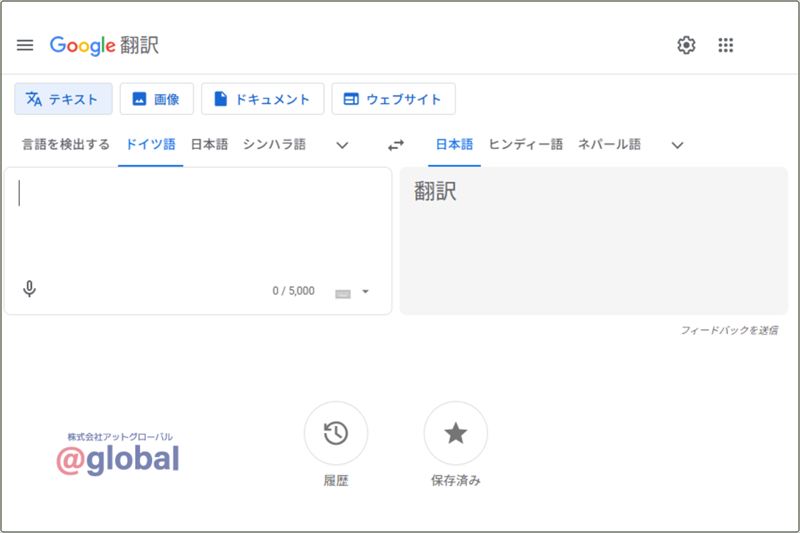Select ネパール語 as target language

(x=609, y=145)
